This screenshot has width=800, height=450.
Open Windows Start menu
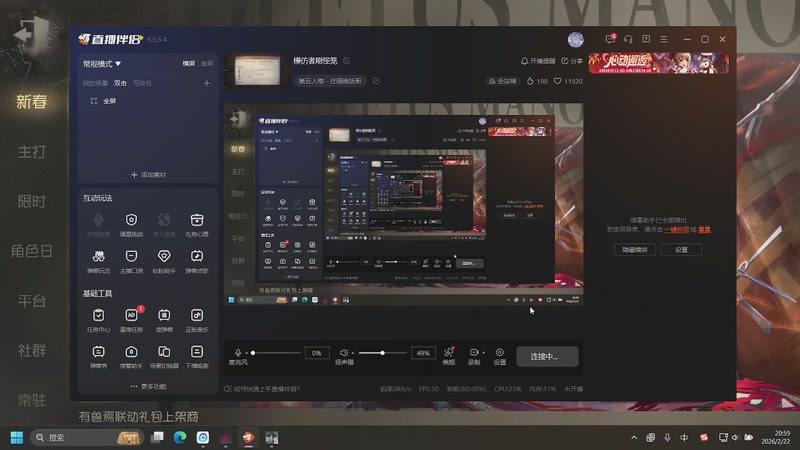(x=17, y=438)
